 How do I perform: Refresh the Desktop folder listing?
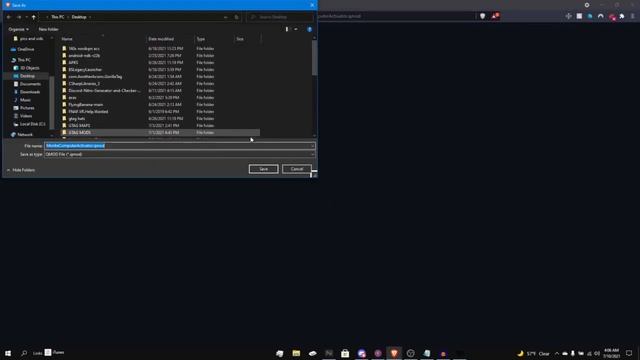[x=236, y=17]
